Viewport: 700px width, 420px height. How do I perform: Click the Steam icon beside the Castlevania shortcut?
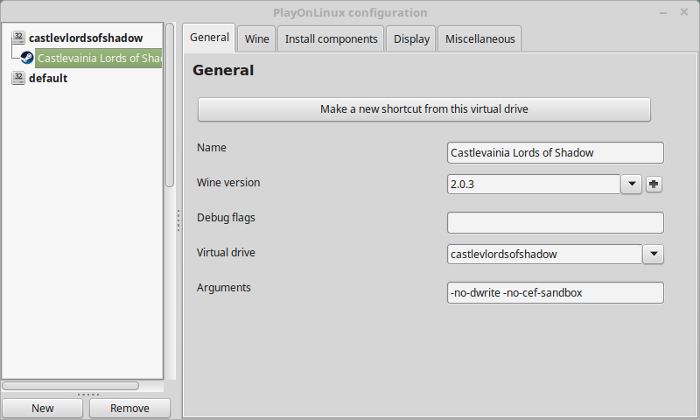point(27,58)
